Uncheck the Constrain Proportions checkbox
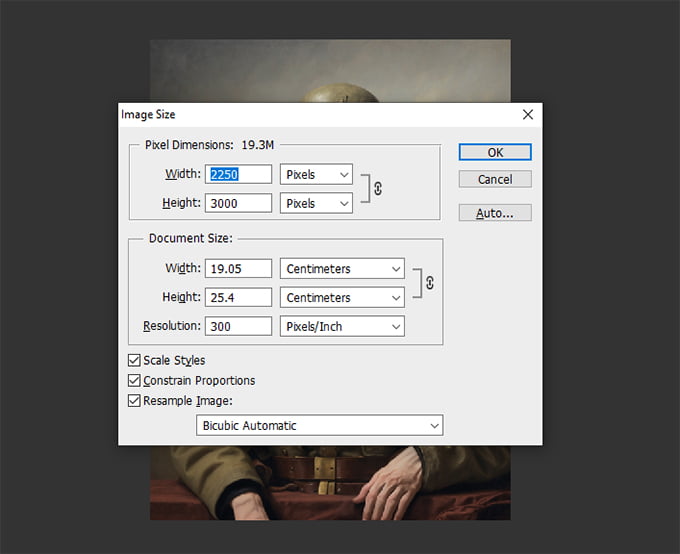This screenshot has height=554, width=680. [134, 380]
